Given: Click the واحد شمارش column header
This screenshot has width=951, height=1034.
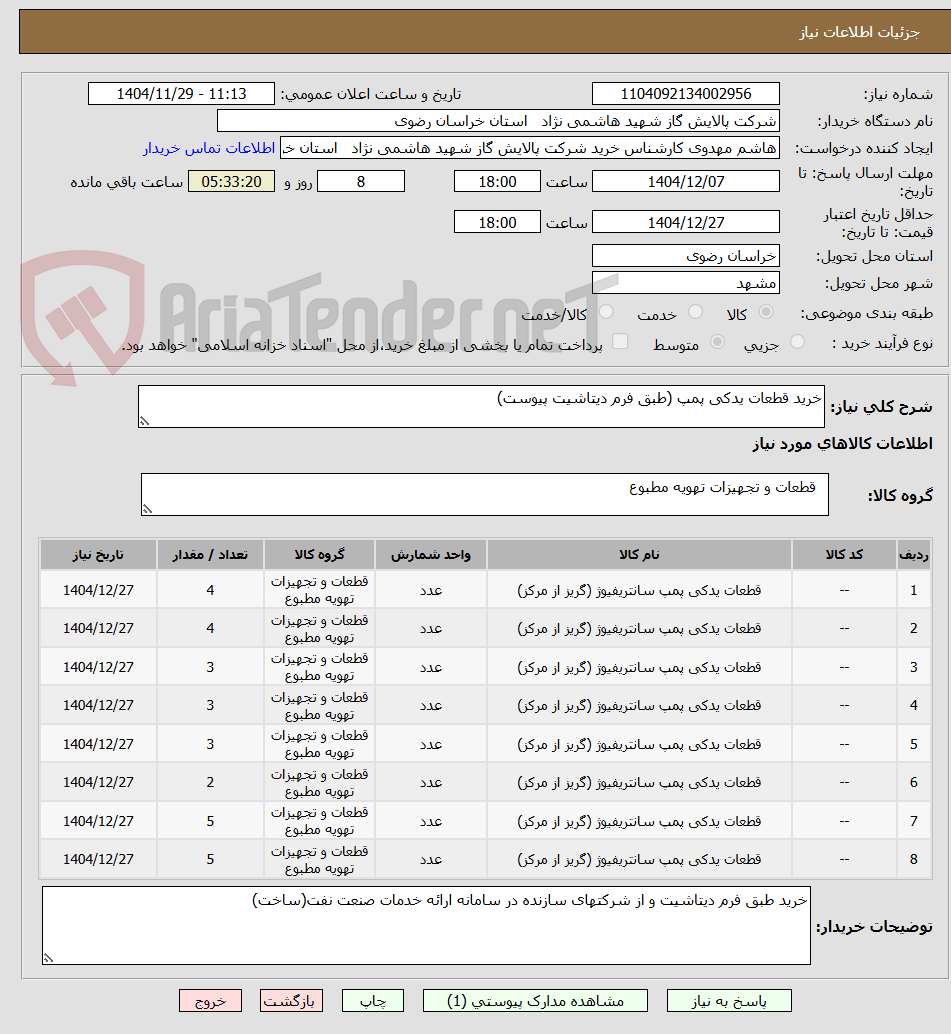Looking at the screenshot, I should pos(431,555).
